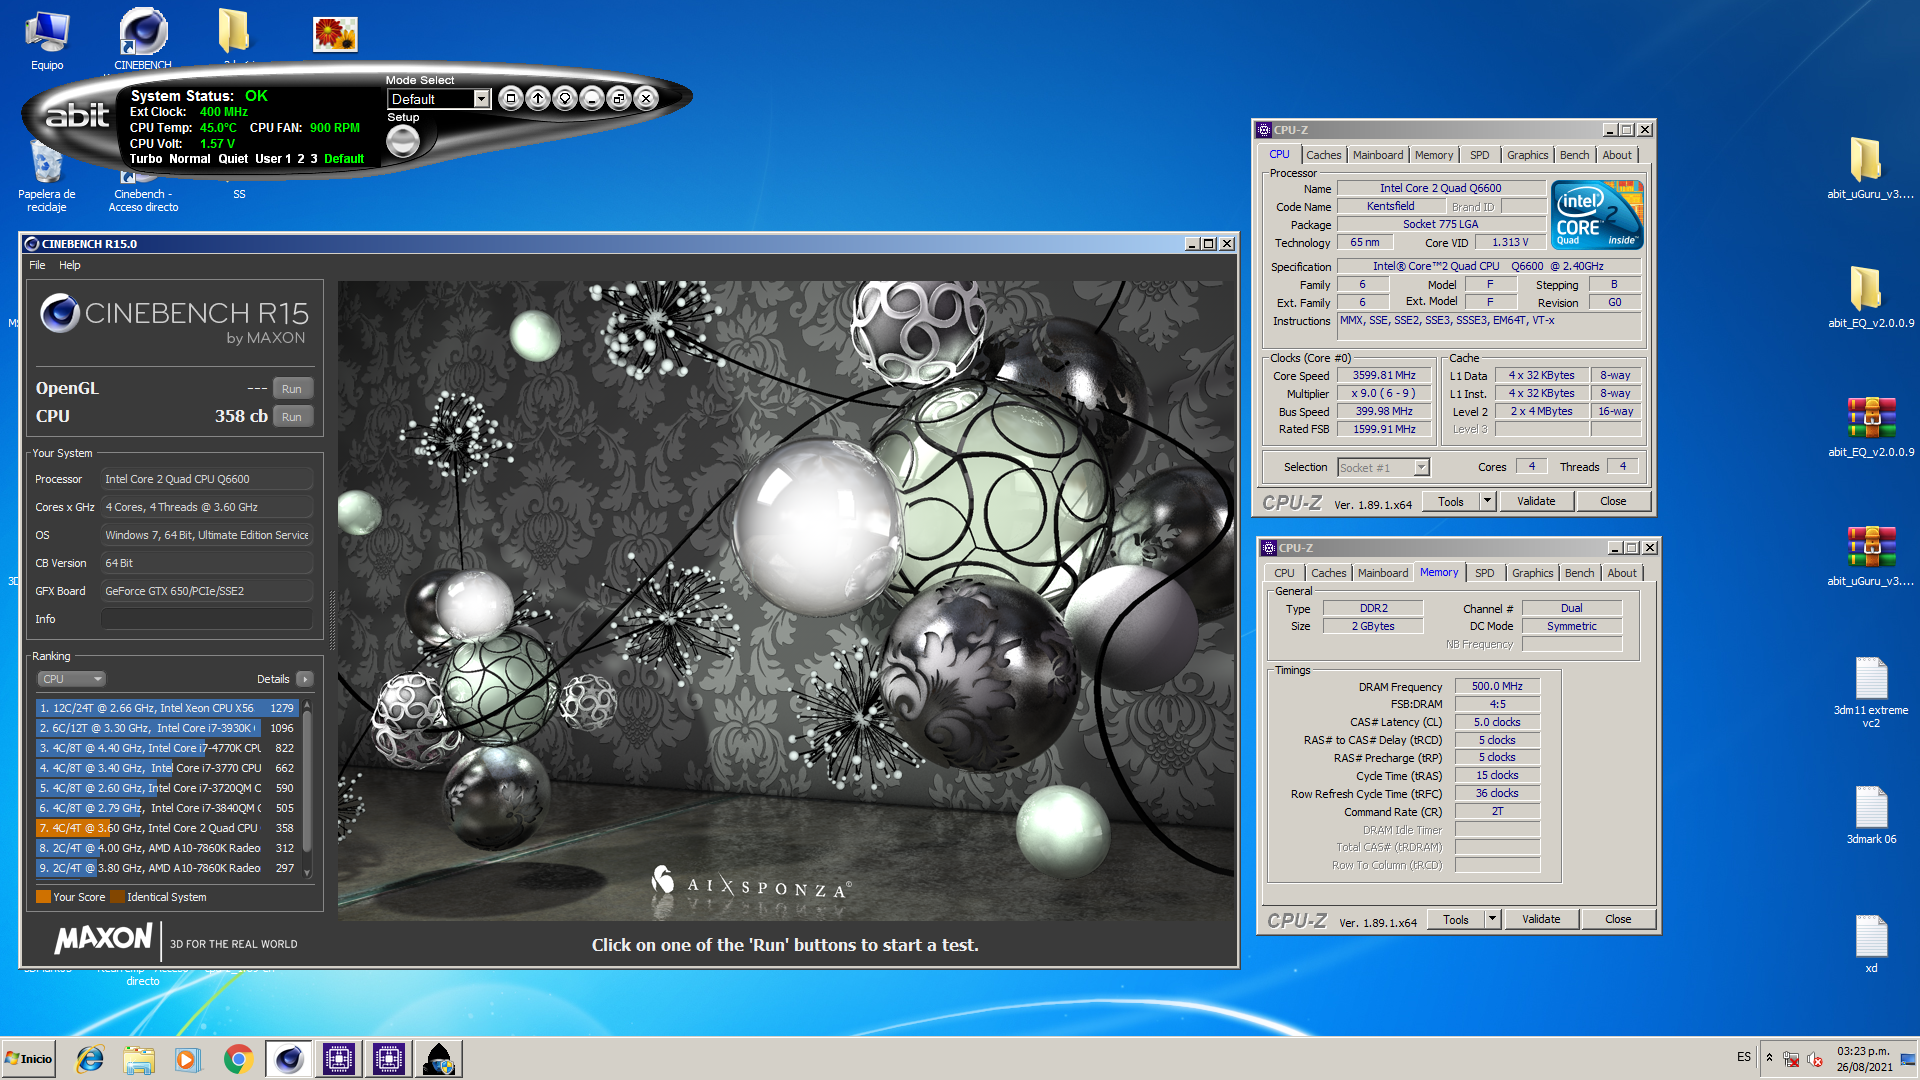Show hidden tray icons arrow
The image size is (1920, 1080).
click(x=1769, y=1058)
